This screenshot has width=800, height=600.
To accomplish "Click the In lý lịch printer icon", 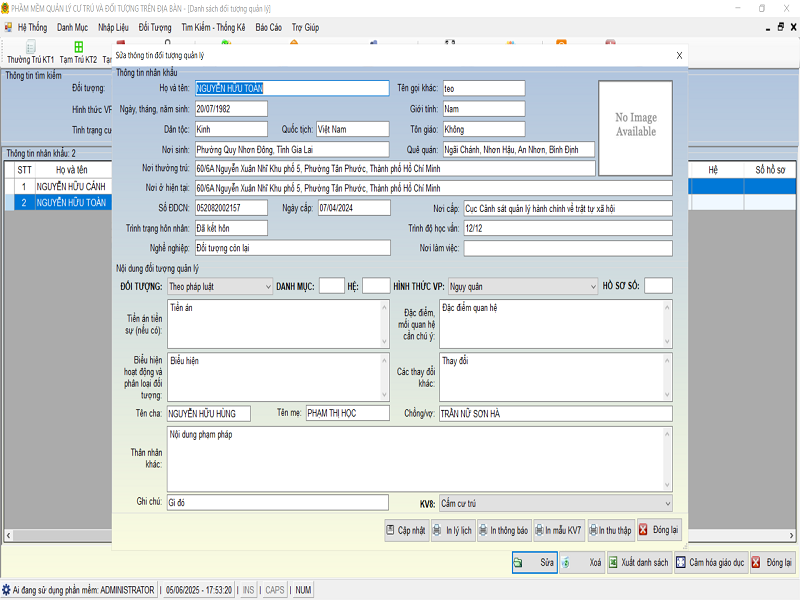I will [438, 530].
